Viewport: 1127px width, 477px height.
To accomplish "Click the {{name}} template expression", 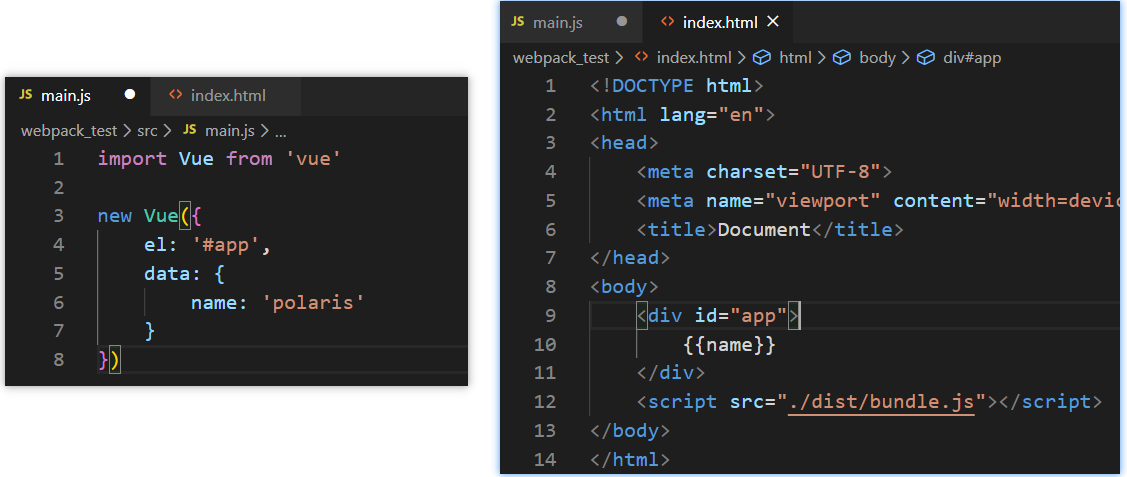I will 729,345.
